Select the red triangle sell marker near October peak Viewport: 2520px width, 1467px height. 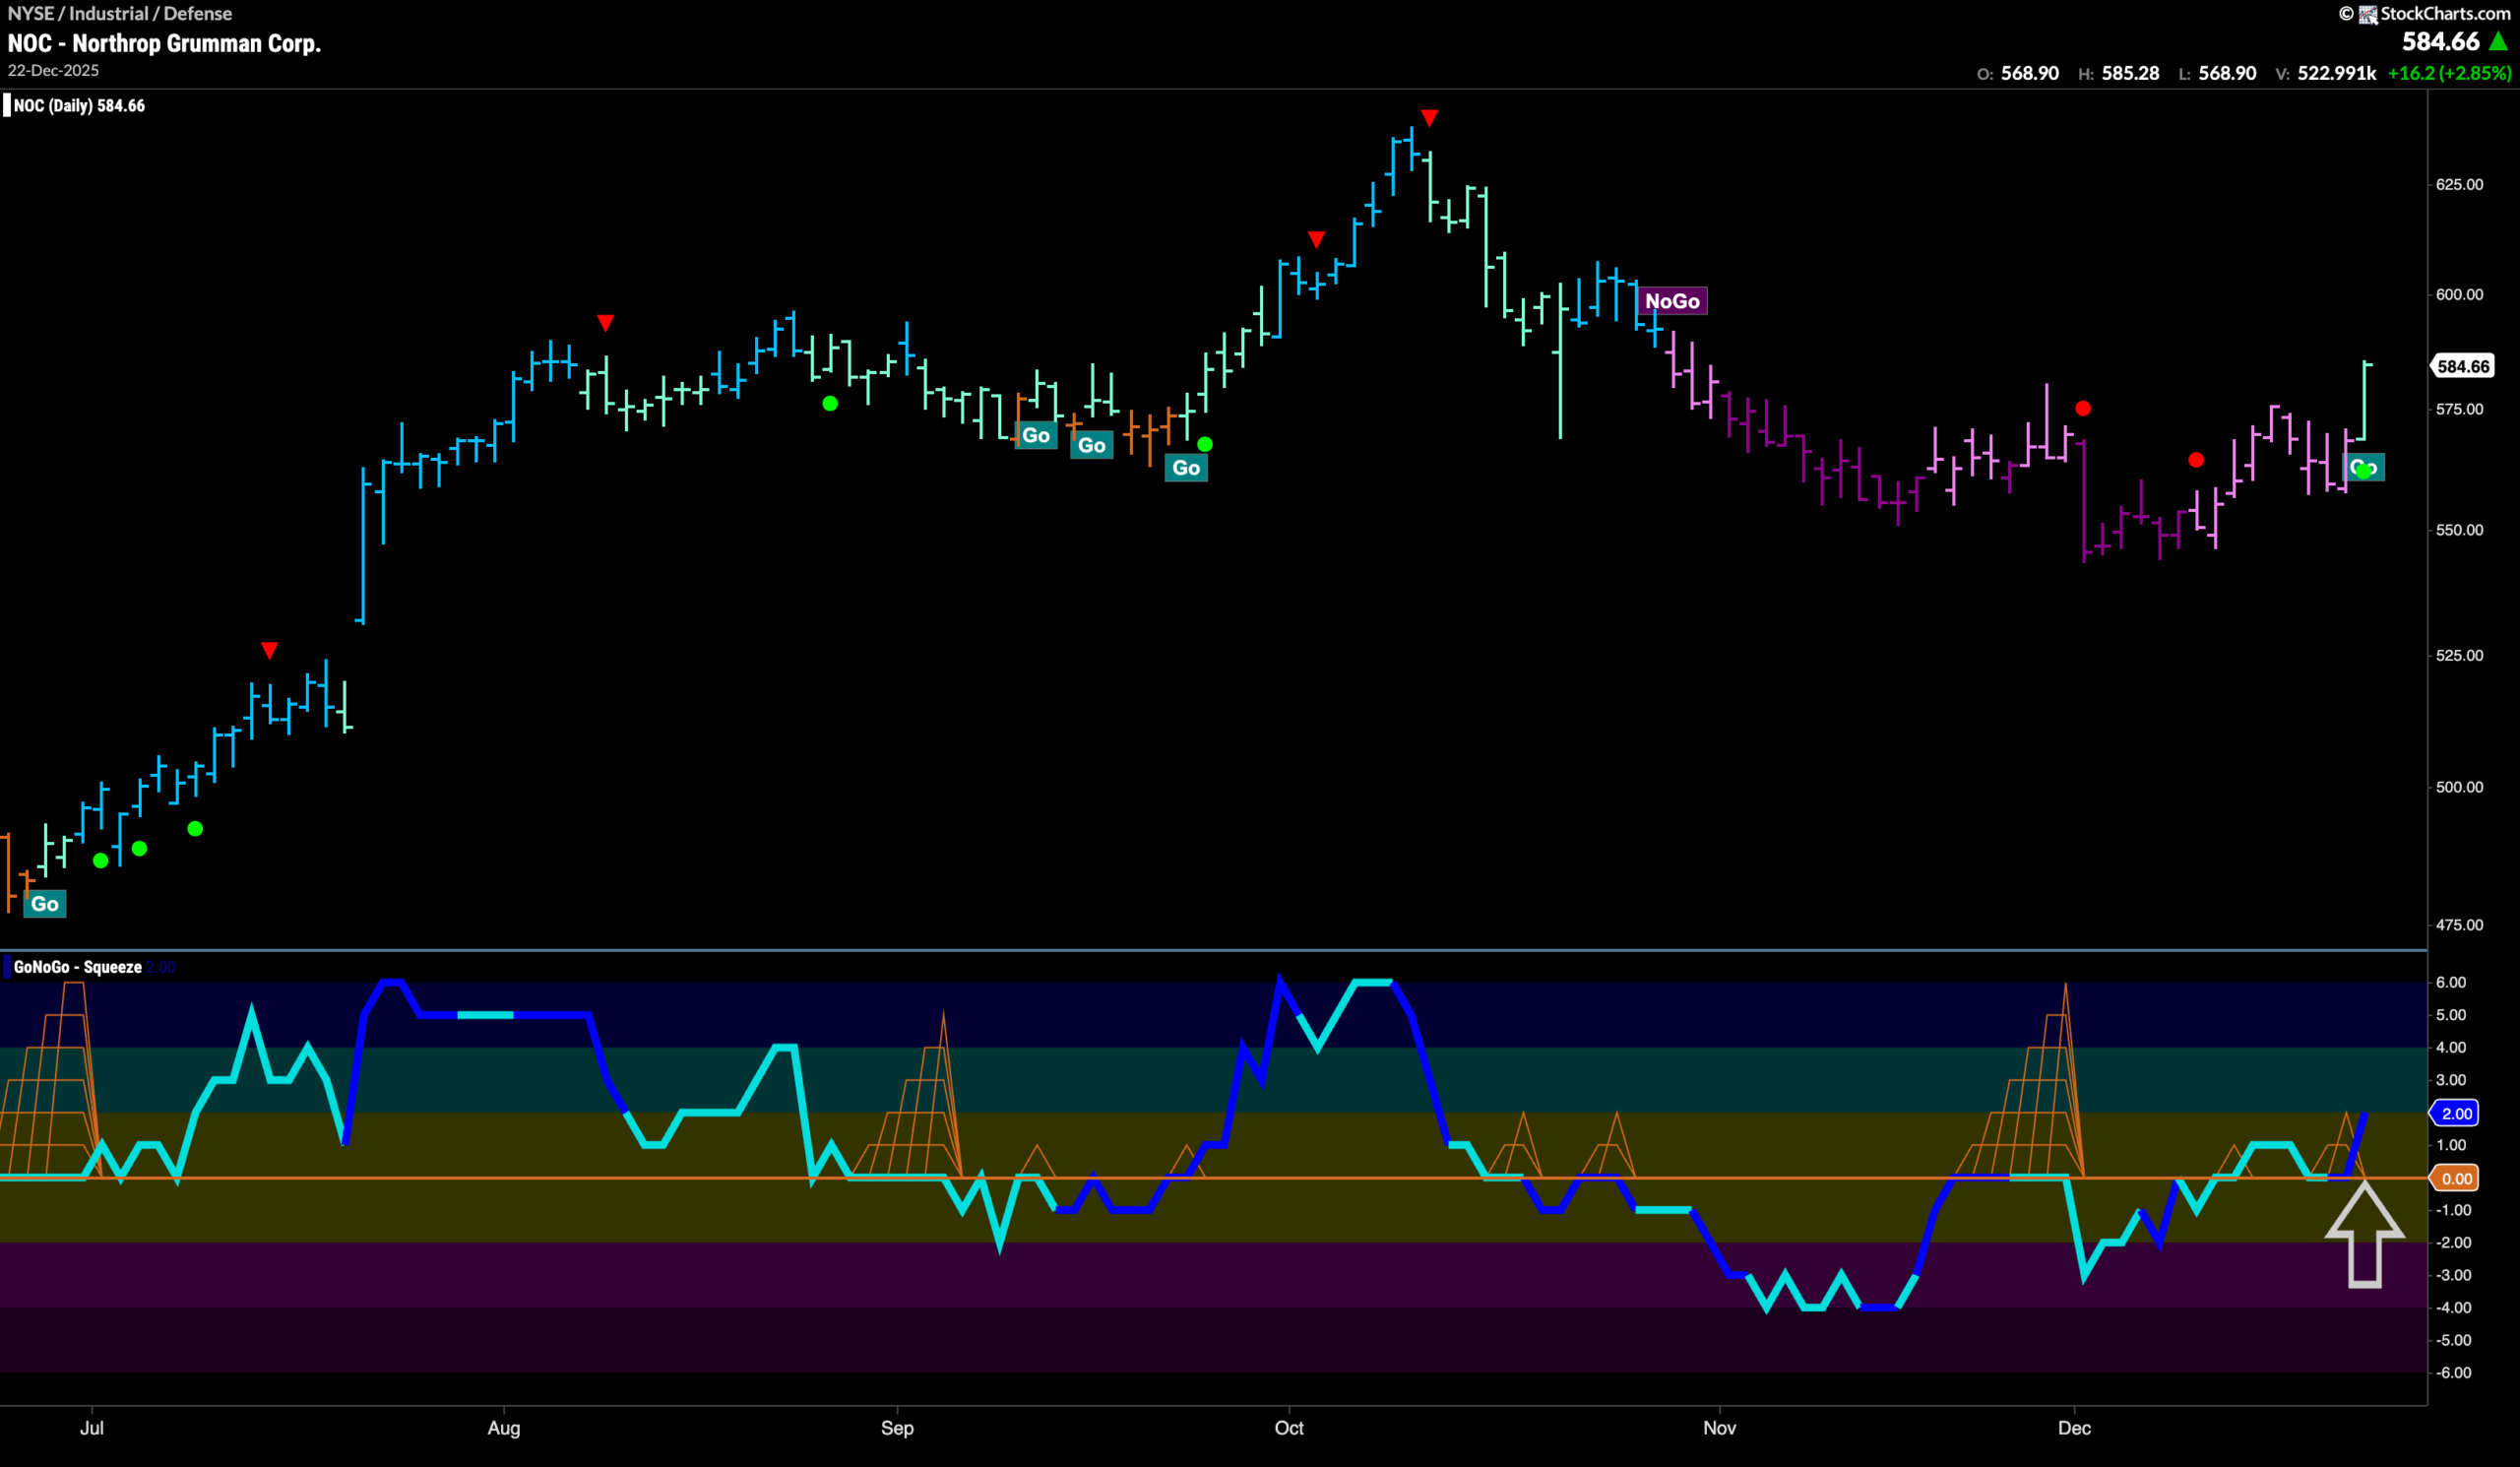(1428, 117)
